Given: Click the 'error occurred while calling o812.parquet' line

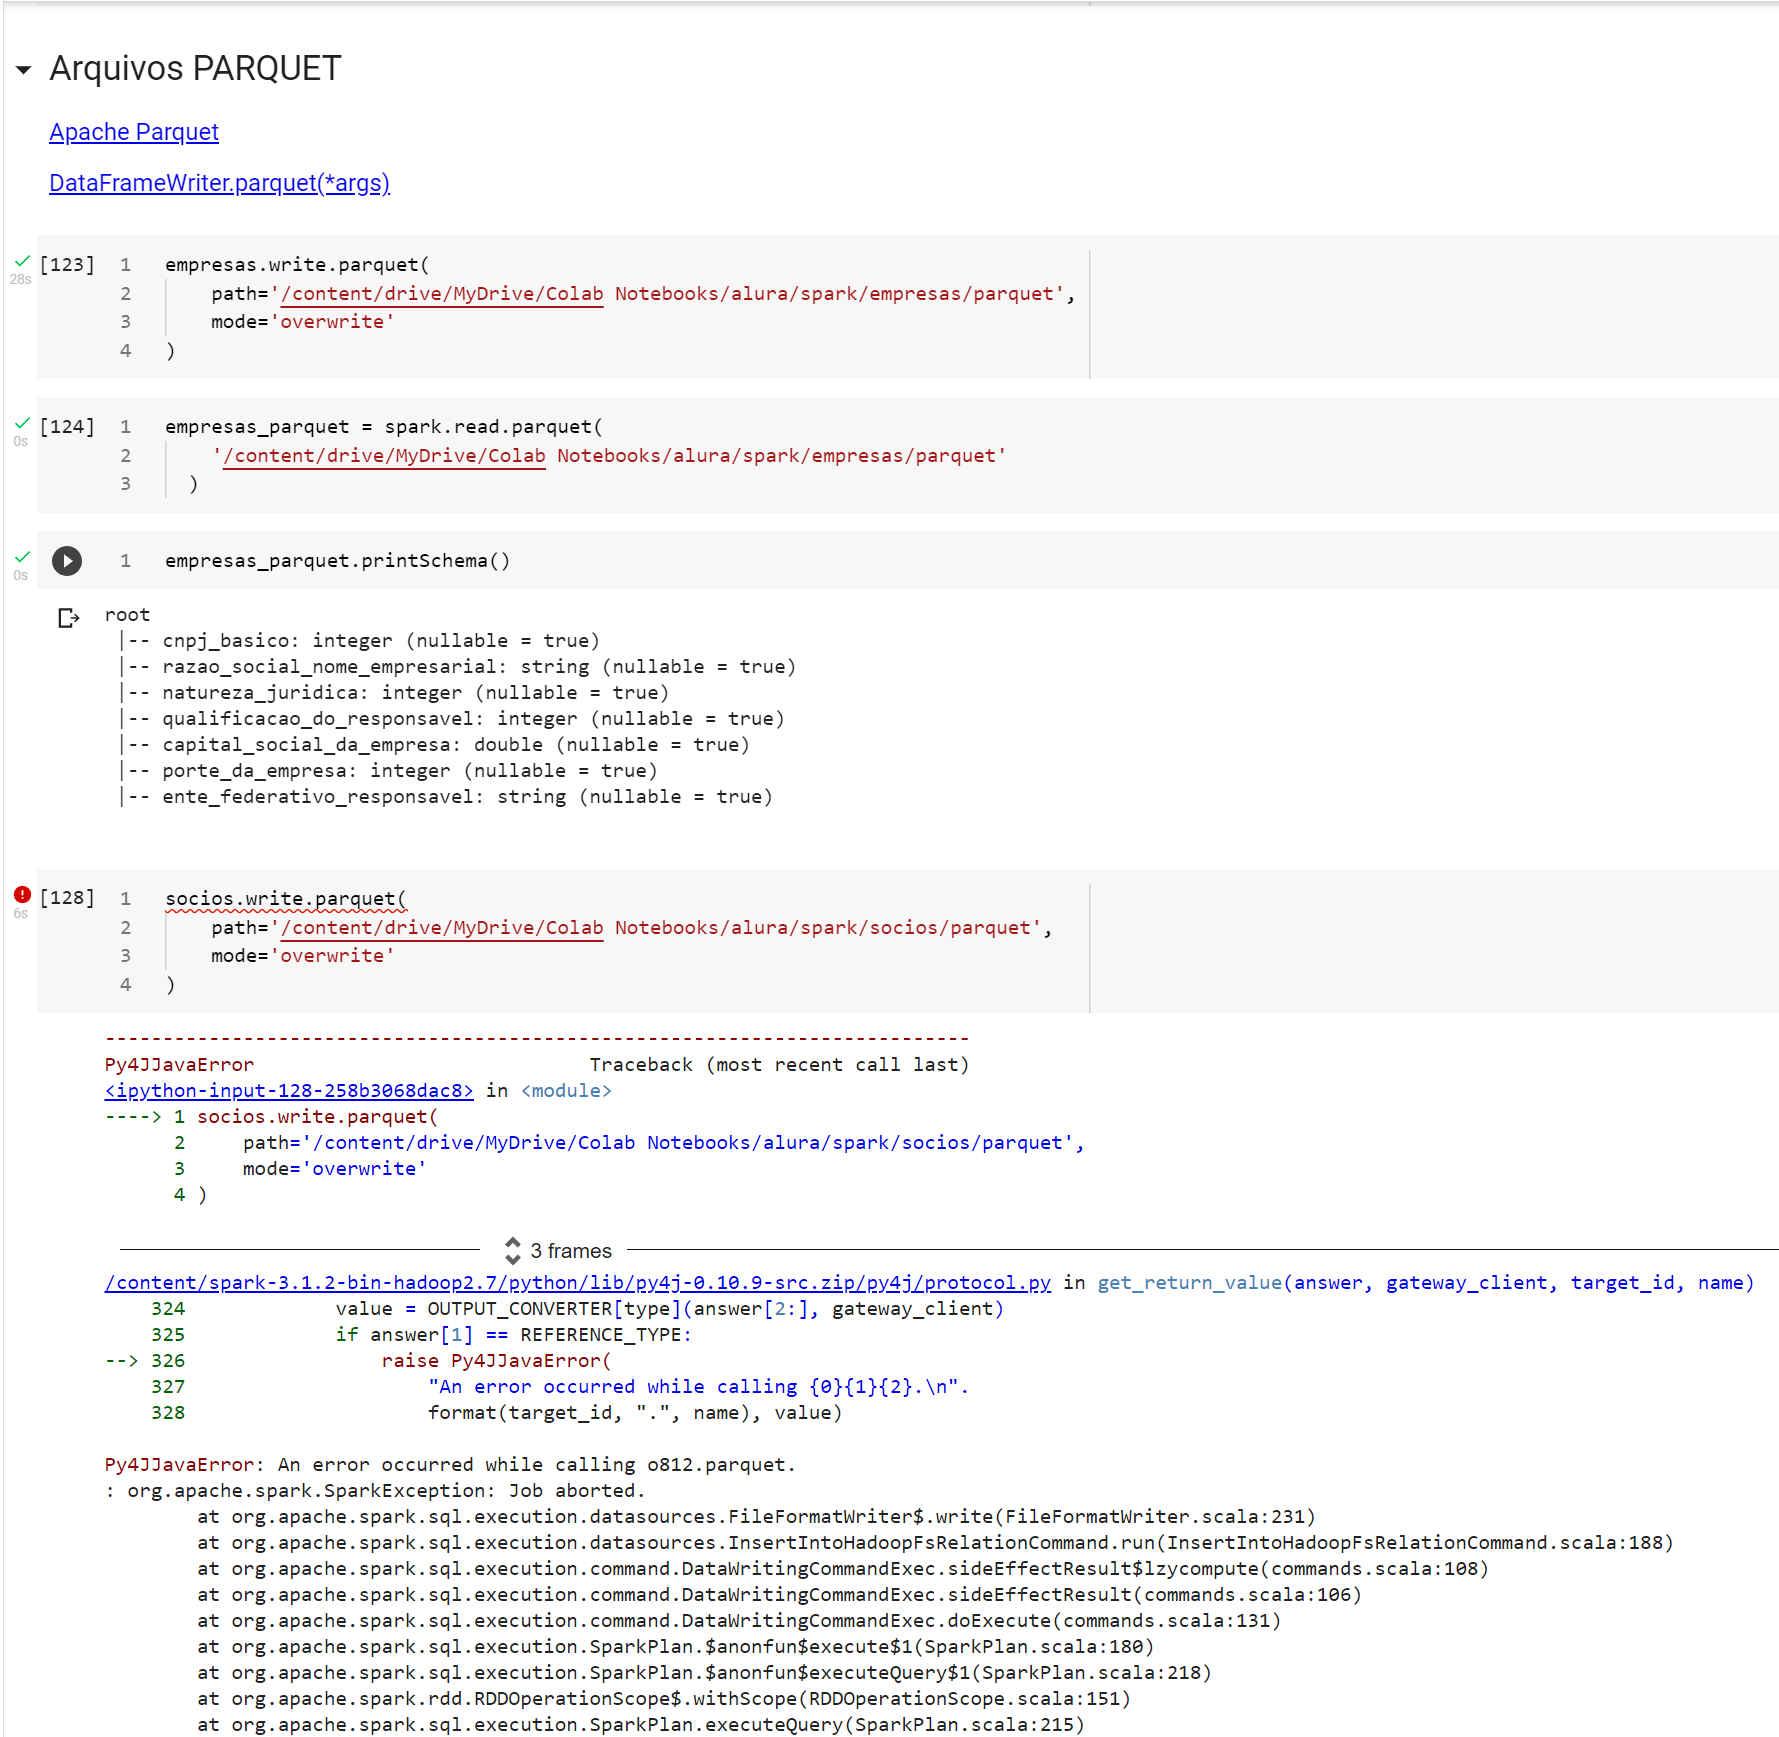Looking at the screenshot, I should (450, 1465).
